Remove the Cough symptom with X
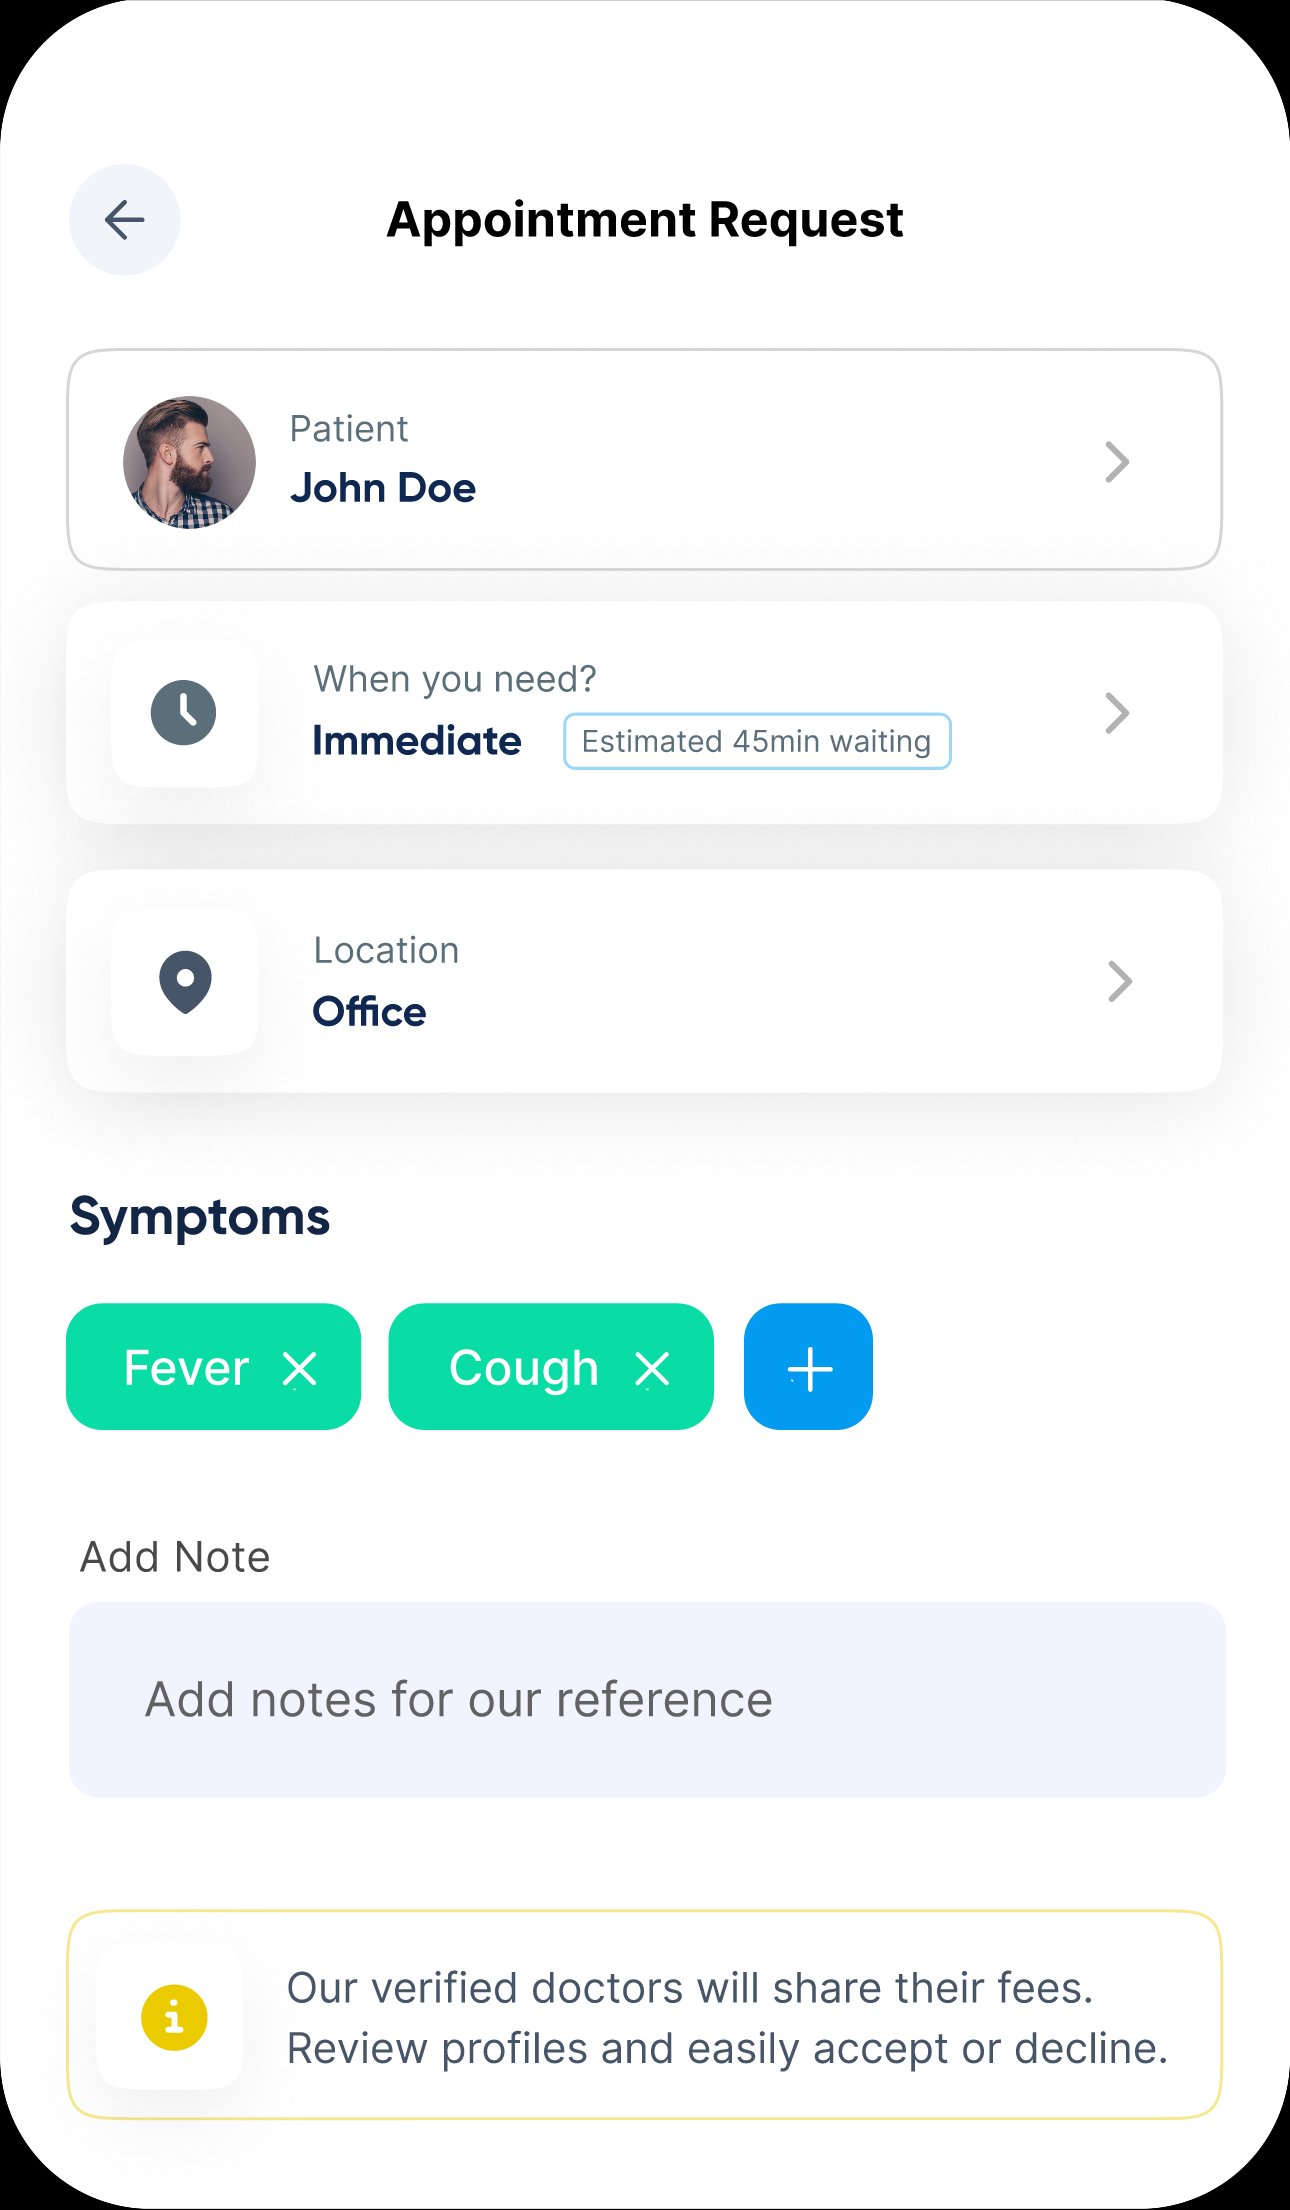 652,1369
